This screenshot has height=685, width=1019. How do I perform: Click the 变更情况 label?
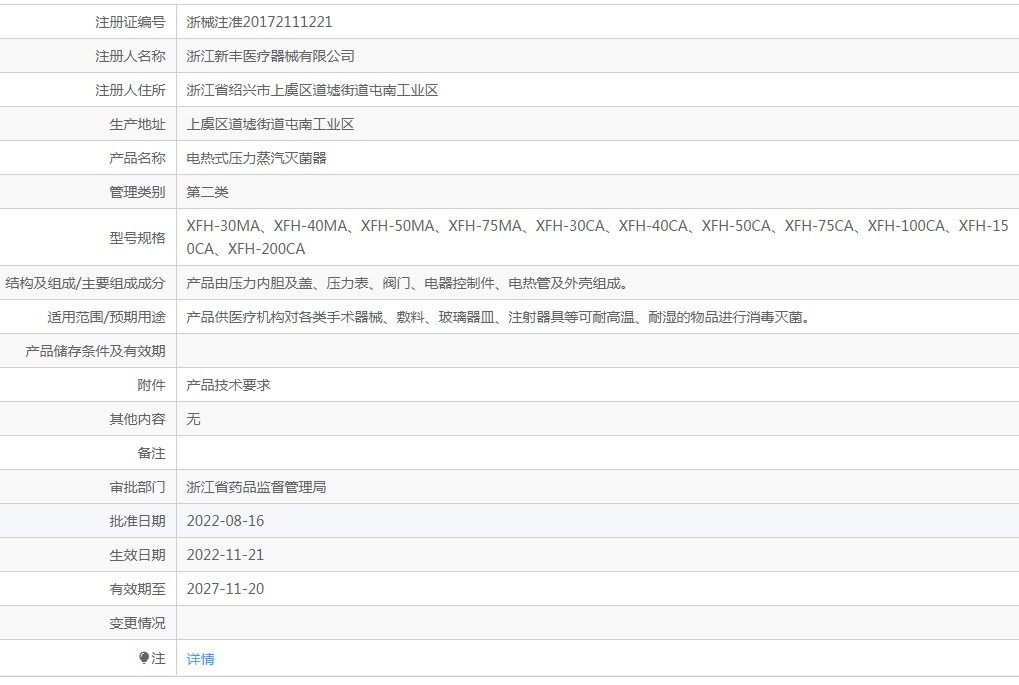click(x=137, y=623)
